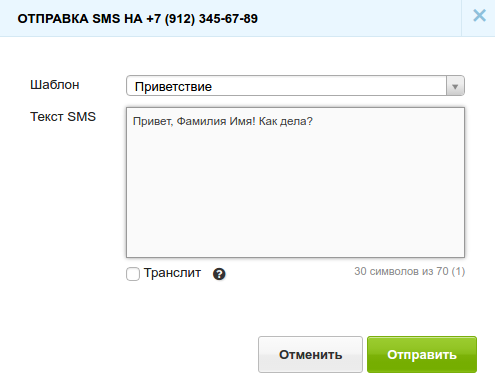Click the Translit help question mark icon
This screenshot has height=381, width=495.
219,274
